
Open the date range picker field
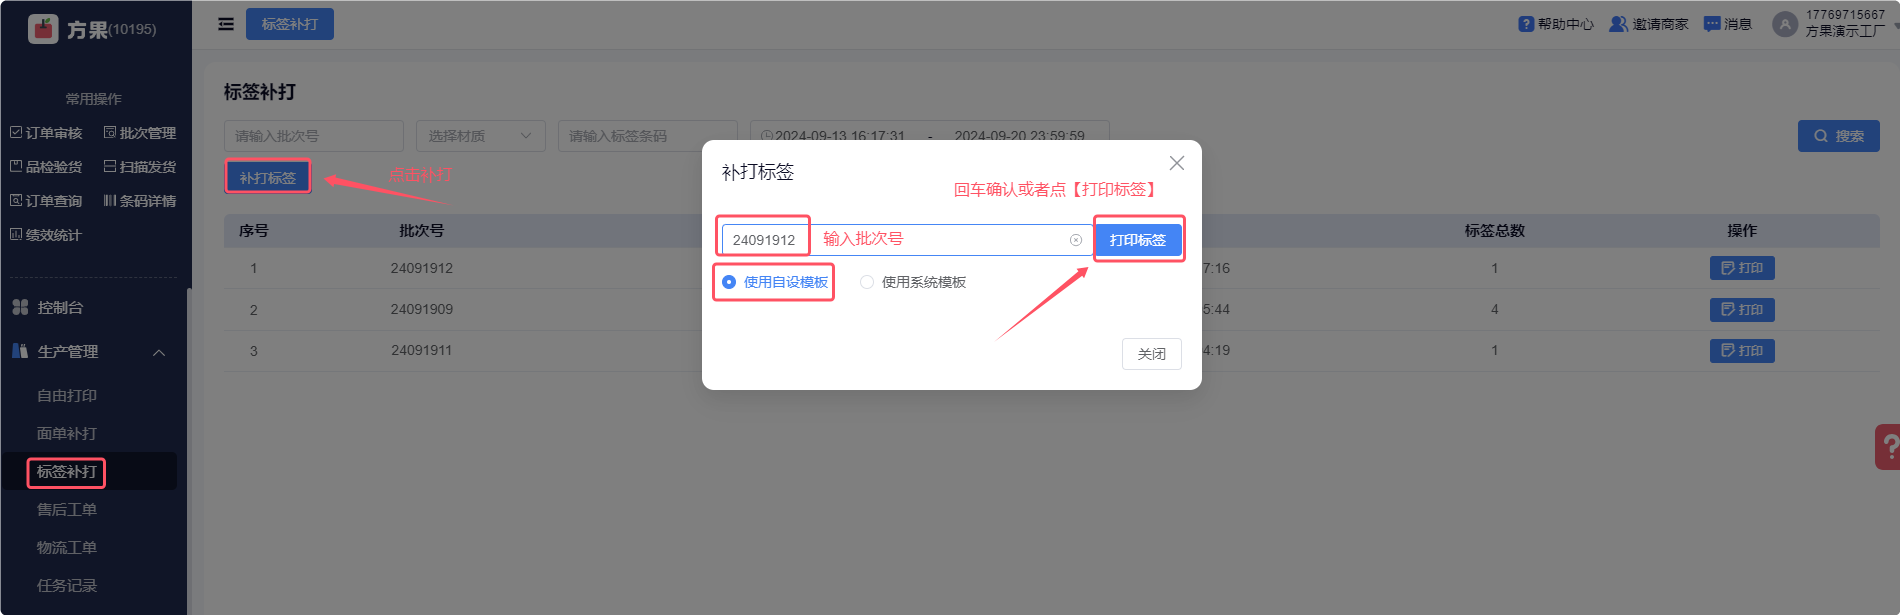coord(930,136)
